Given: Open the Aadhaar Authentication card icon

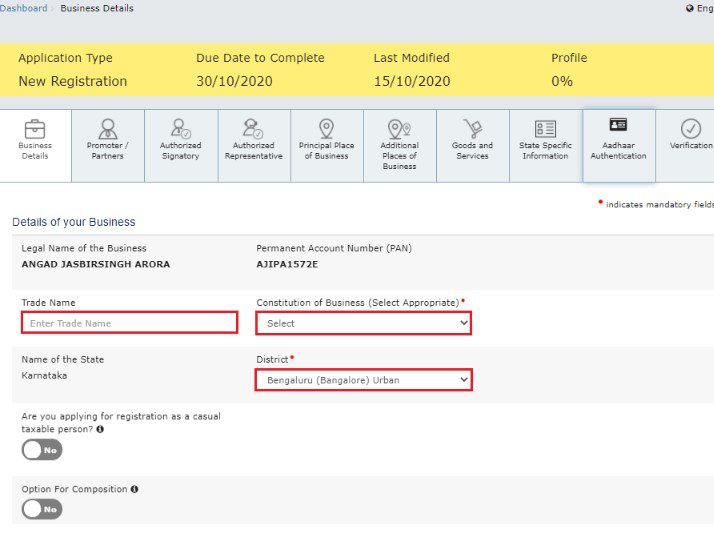Looking at the screenshot, I should pos(618,125).
